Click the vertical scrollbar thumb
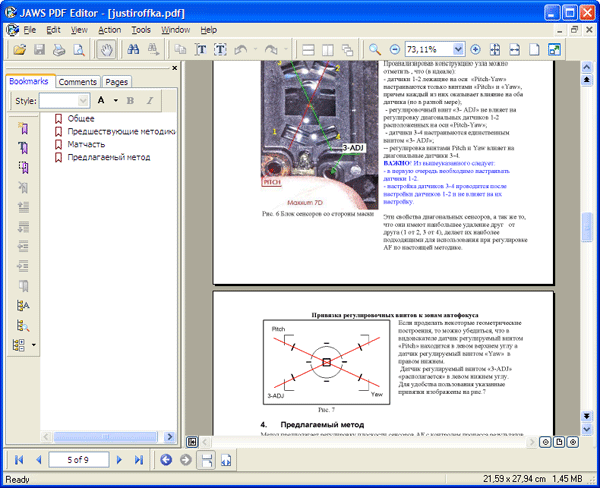The height and width of the screenshot is (488, 600). pos(587,227)
